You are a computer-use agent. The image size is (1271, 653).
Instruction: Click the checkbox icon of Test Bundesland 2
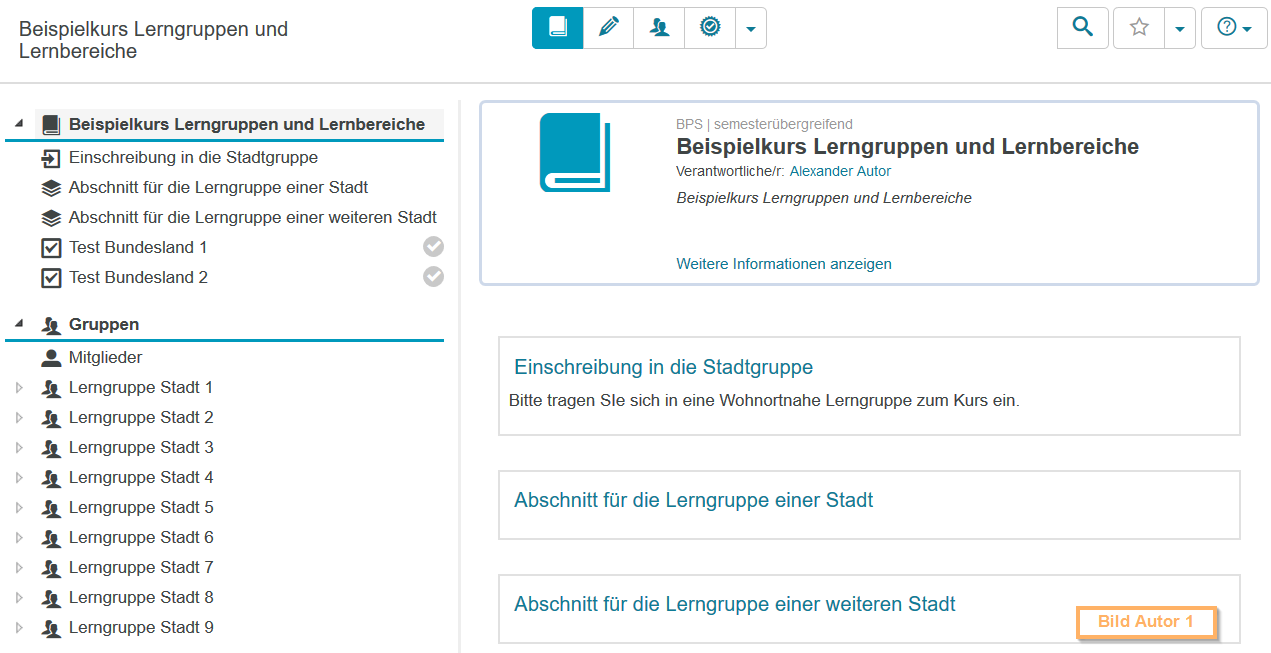51,278
